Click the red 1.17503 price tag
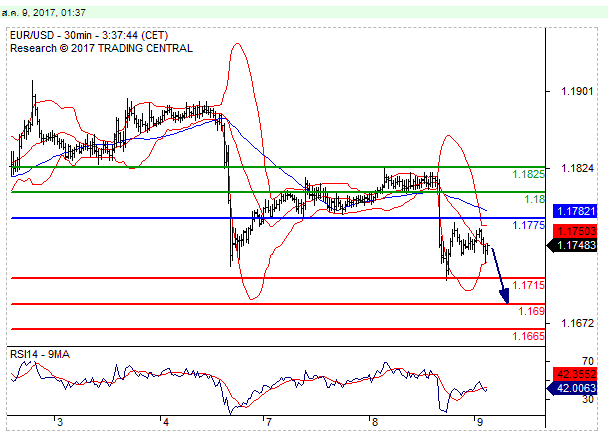 click(575, 231)
